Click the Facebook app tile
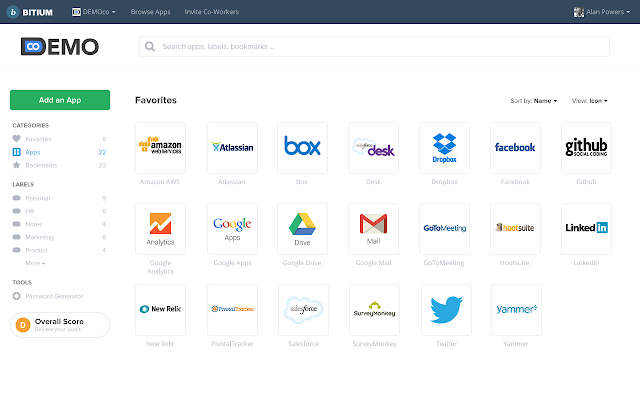The height and width of the screenshot is (400, 640). (515, 148)
